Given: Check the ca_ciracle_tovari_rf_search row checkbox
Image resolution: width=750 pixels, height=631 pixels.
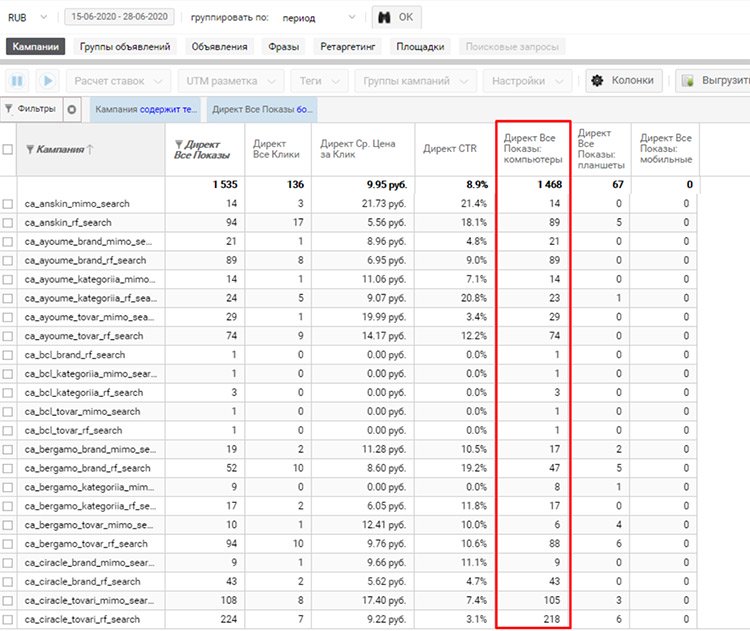Looking at the screenshot, I should 8,620.
